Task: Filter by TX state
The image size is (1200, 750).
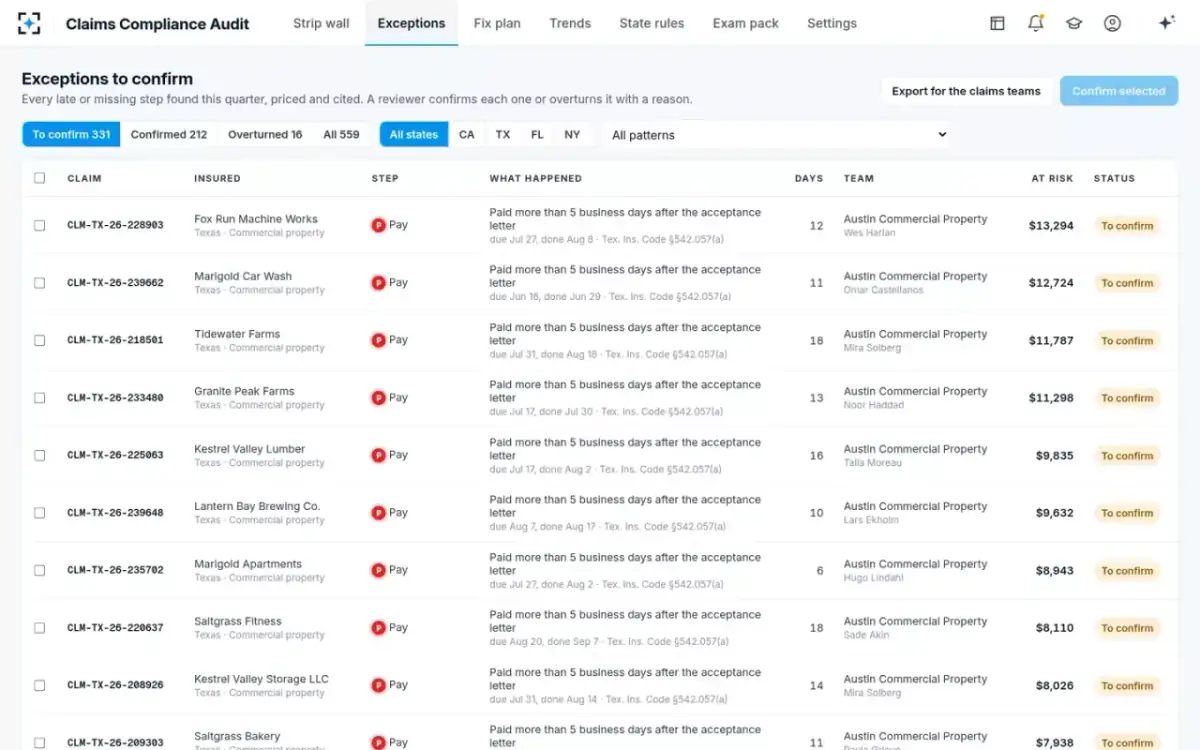Action: [503, 135]
